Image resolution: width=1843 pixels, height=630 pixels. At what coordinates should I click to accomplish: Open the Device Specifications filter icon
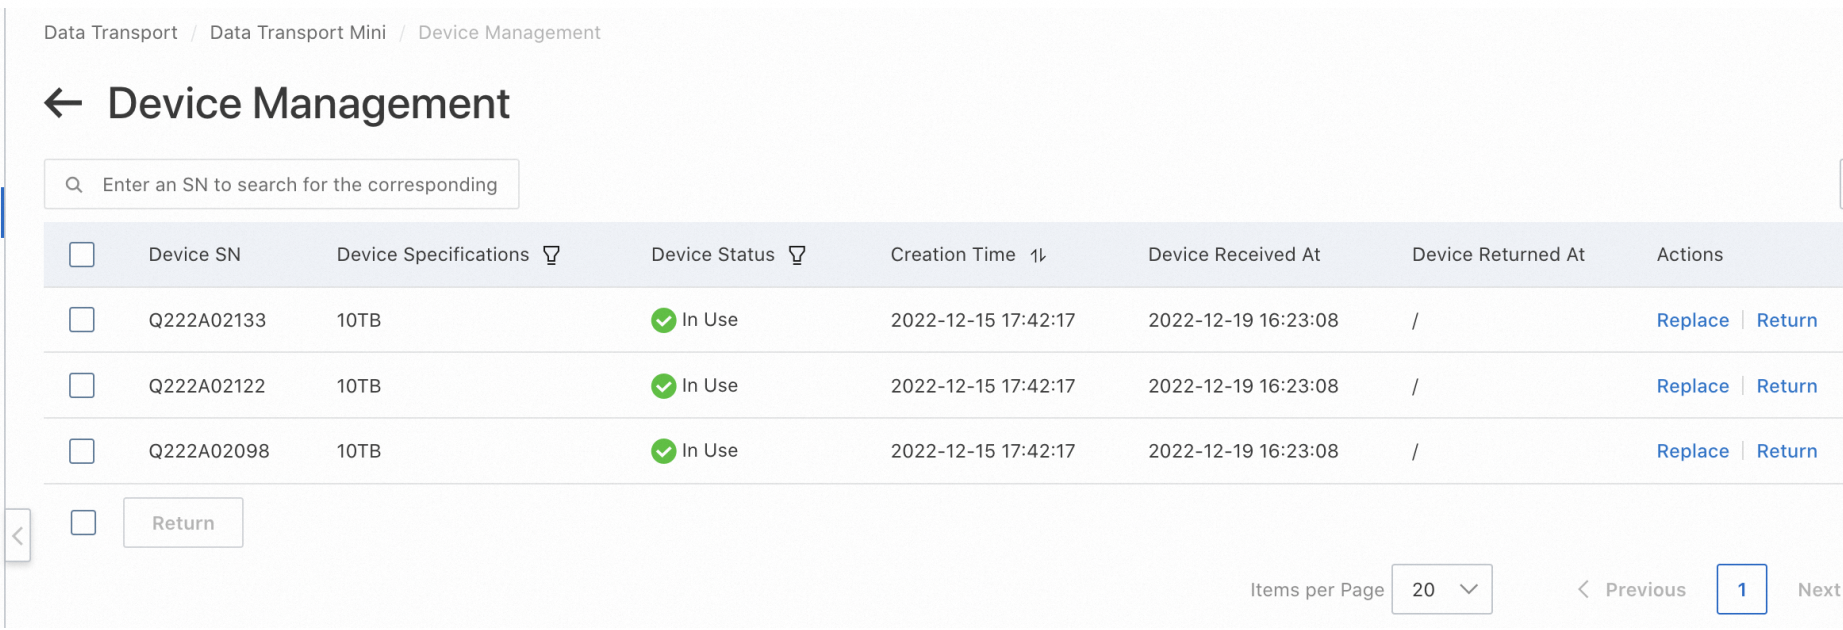coord(551,255)
